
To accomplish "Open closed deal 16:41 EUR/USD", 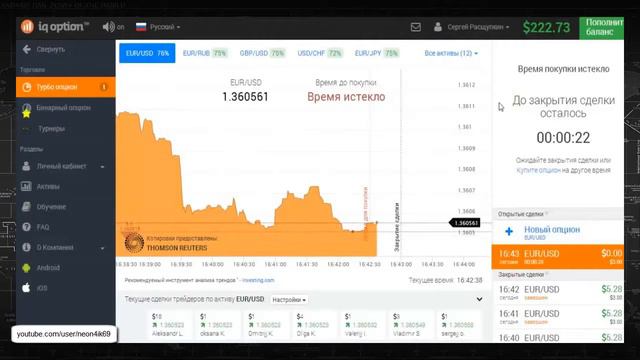I will coord(558,317).
